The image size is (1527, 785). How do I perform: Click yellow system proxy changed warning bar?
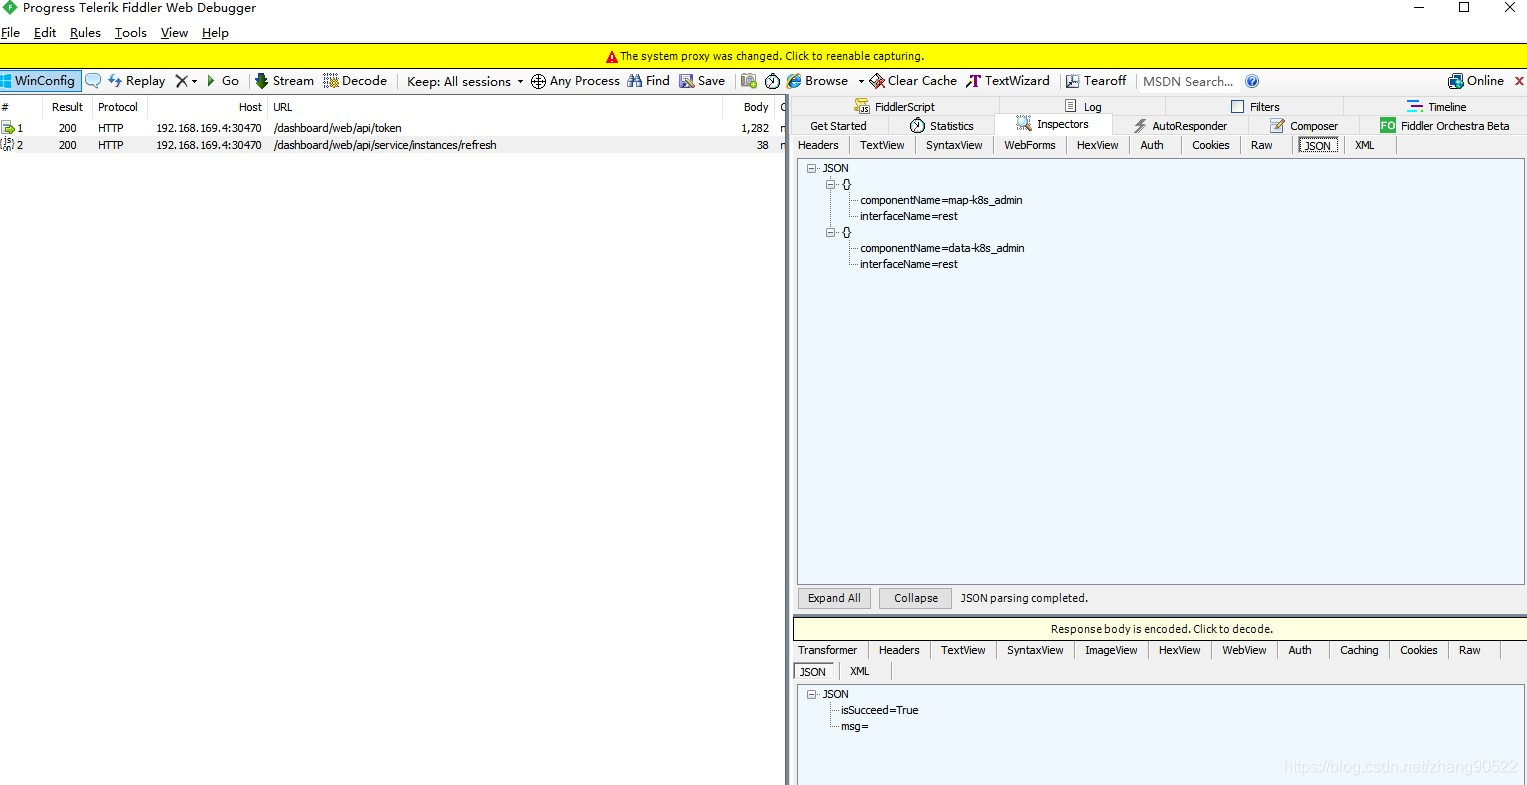764,56
